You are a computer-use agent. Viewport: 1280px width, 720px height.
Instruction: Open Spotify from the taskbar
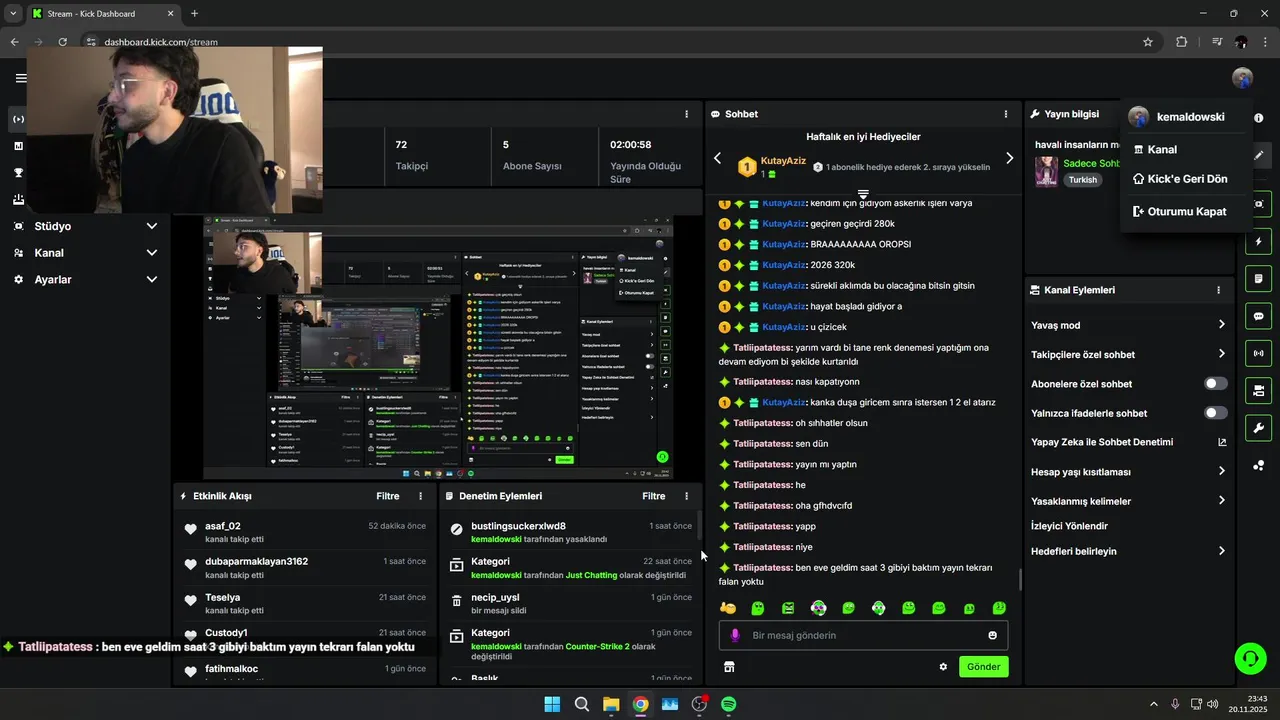(x=729, y=704)
